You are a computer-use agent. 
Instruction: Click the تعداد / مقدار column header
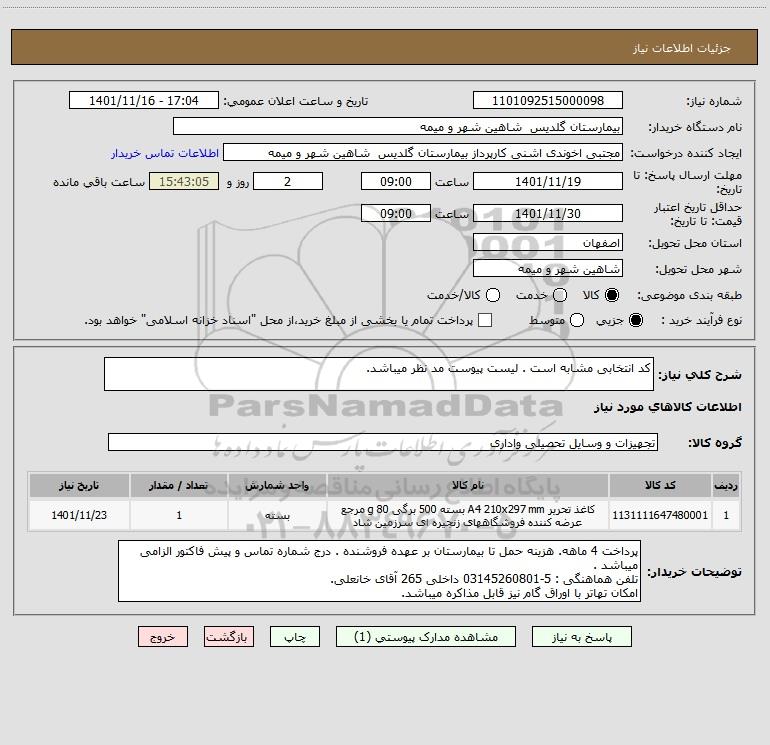pyautogui.click(x=179, y=485)
